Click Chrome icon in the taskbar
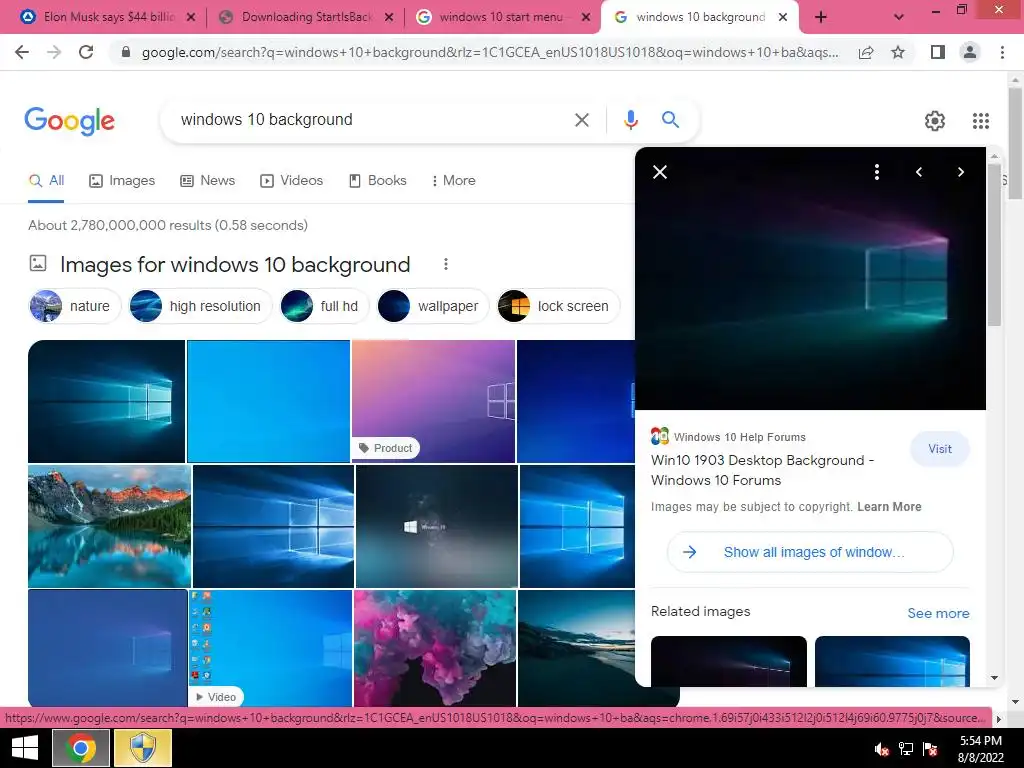 tap(81, 748)
